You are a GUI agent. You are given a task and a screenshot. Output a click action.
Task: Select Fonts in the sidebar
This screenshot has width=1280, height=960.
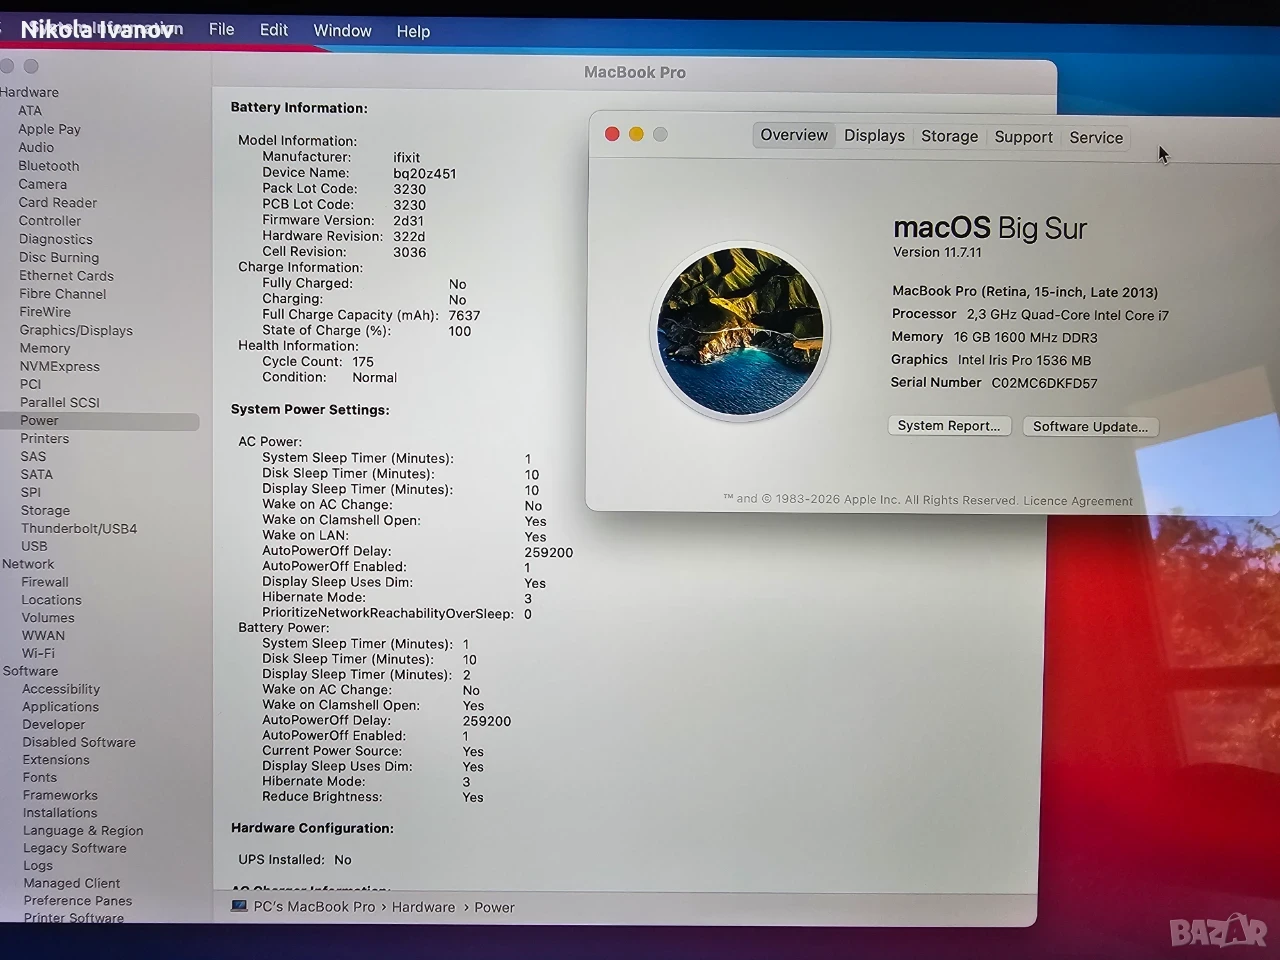click(x=40, y=778)
